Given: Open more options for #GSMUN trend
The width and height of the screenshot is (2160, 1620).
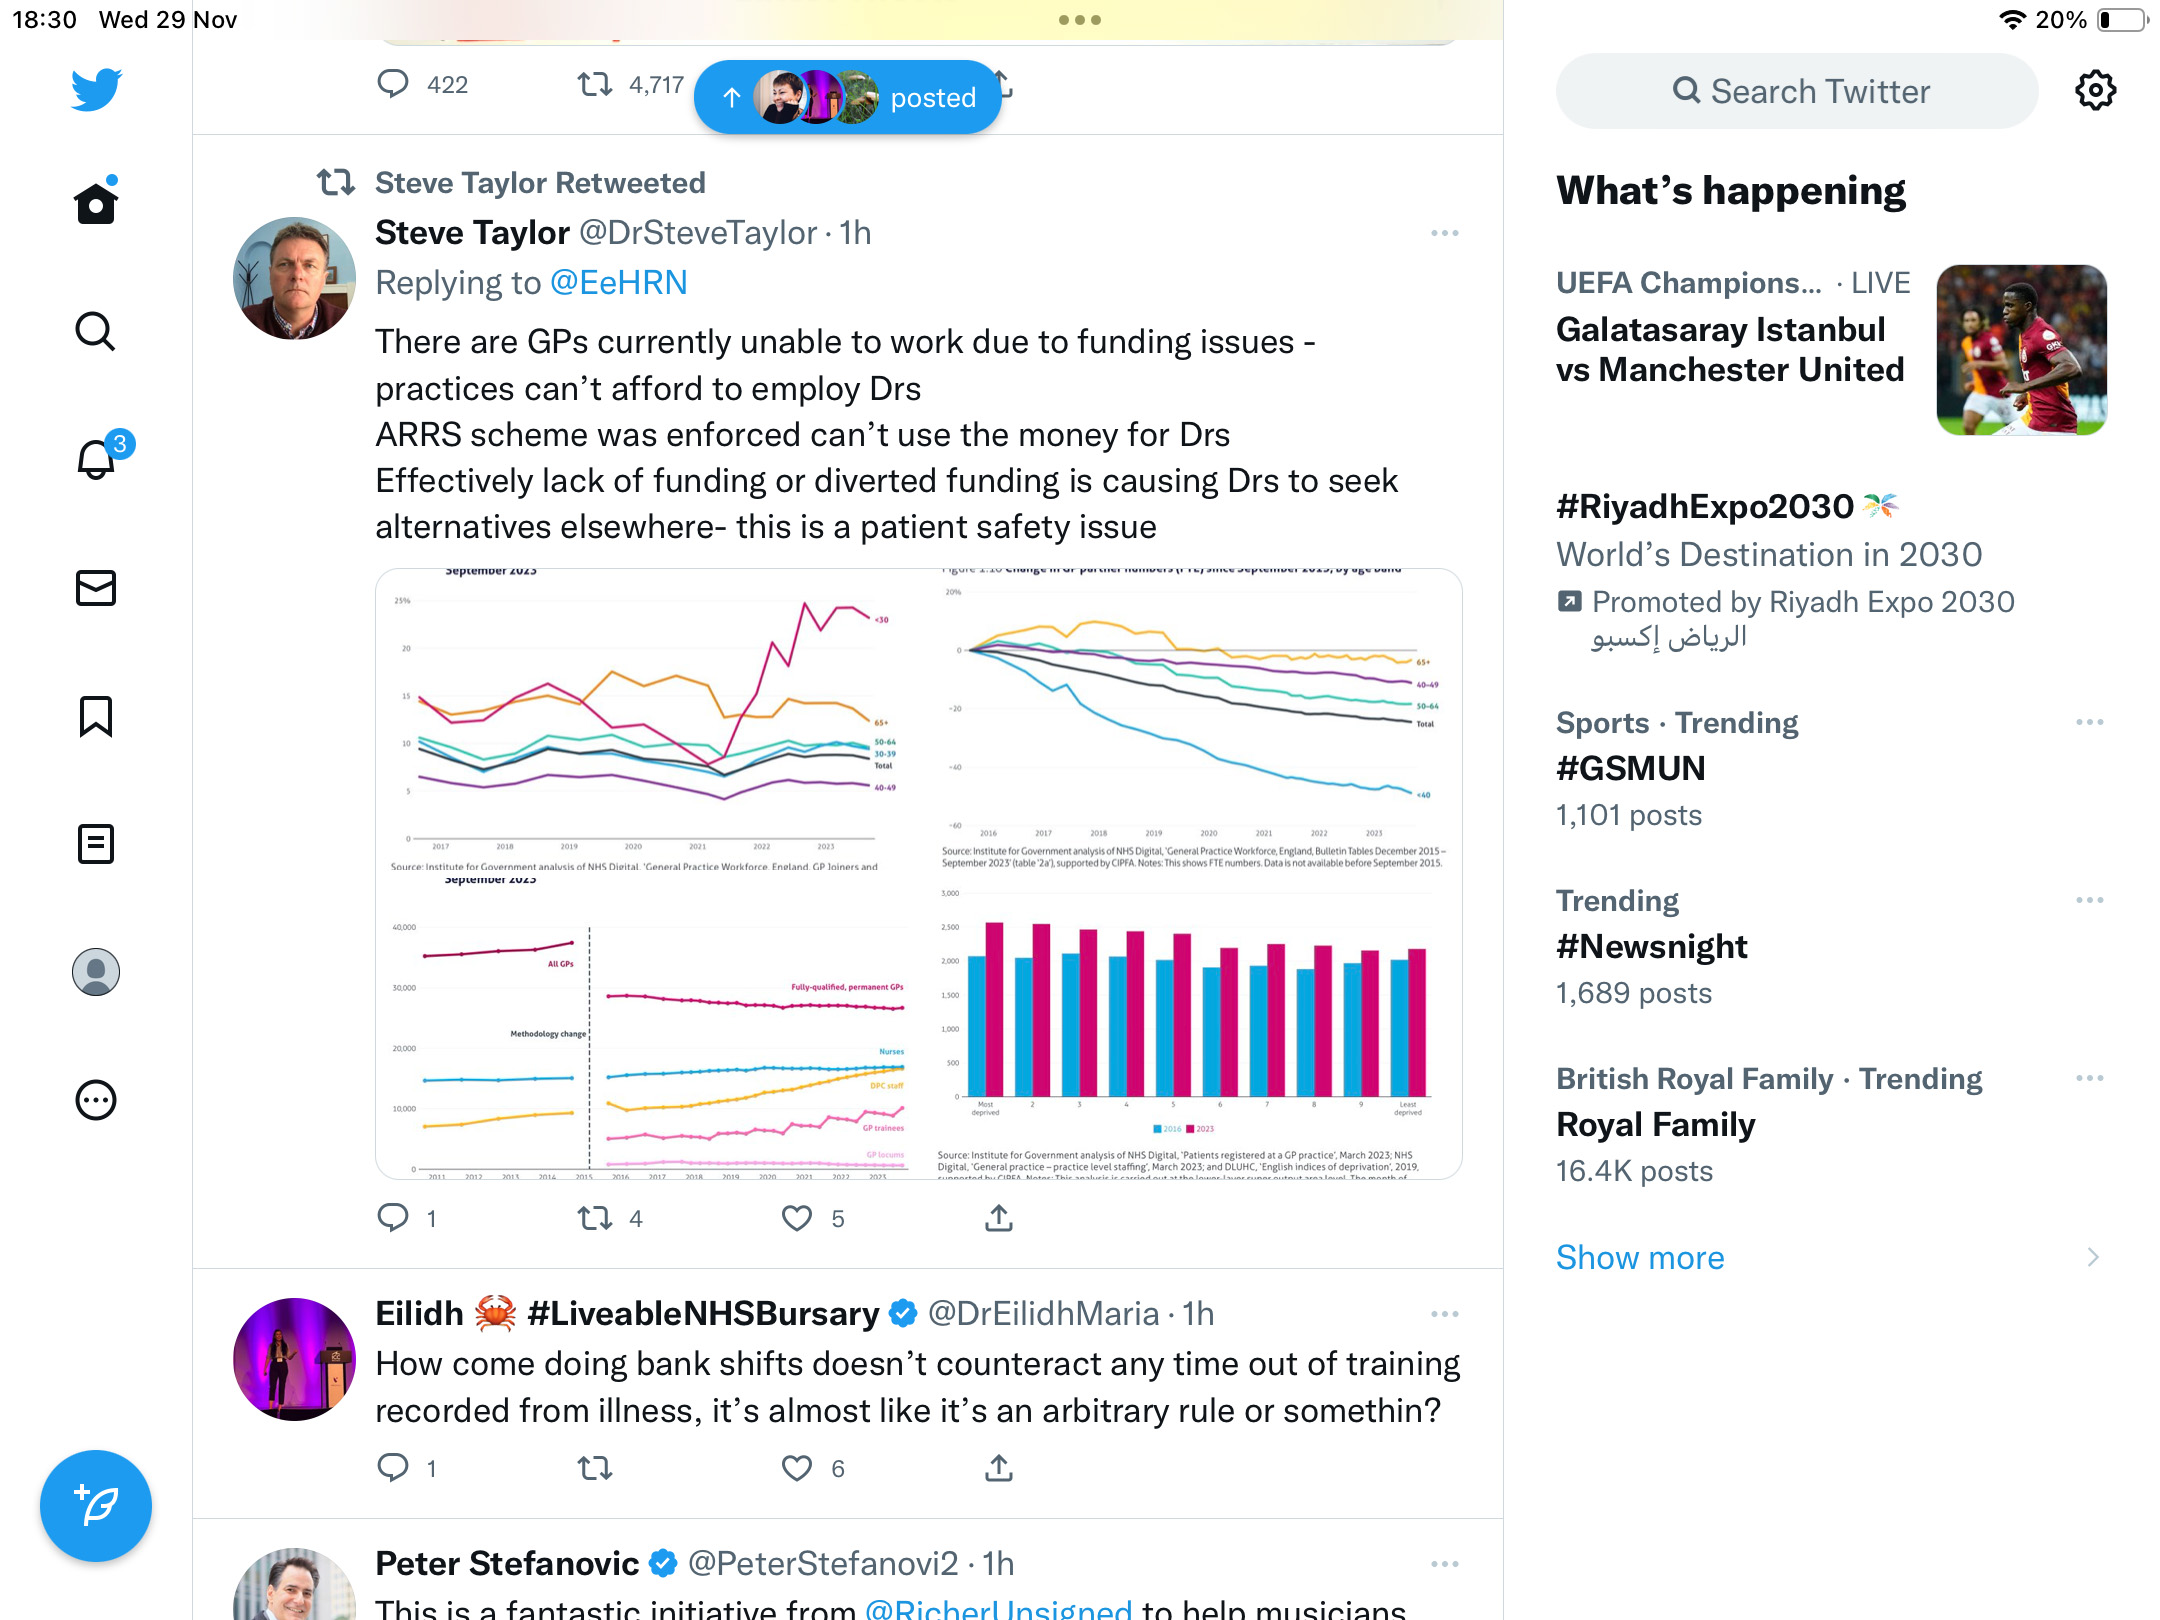Looking at the screenshot, I should [2089, 722].
